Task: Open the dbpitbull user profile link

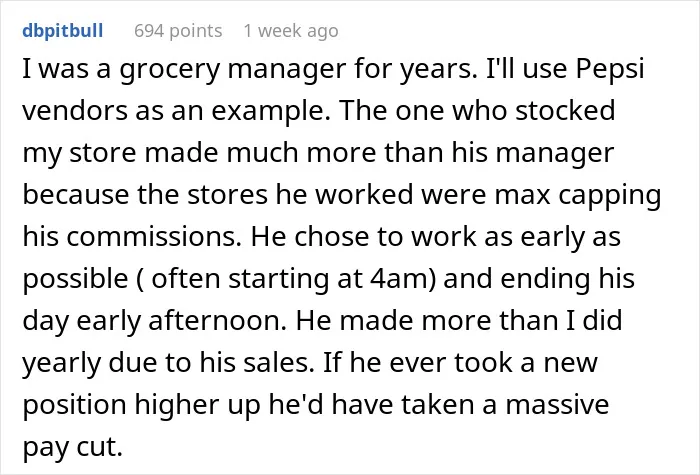Action: coord(62,31)
